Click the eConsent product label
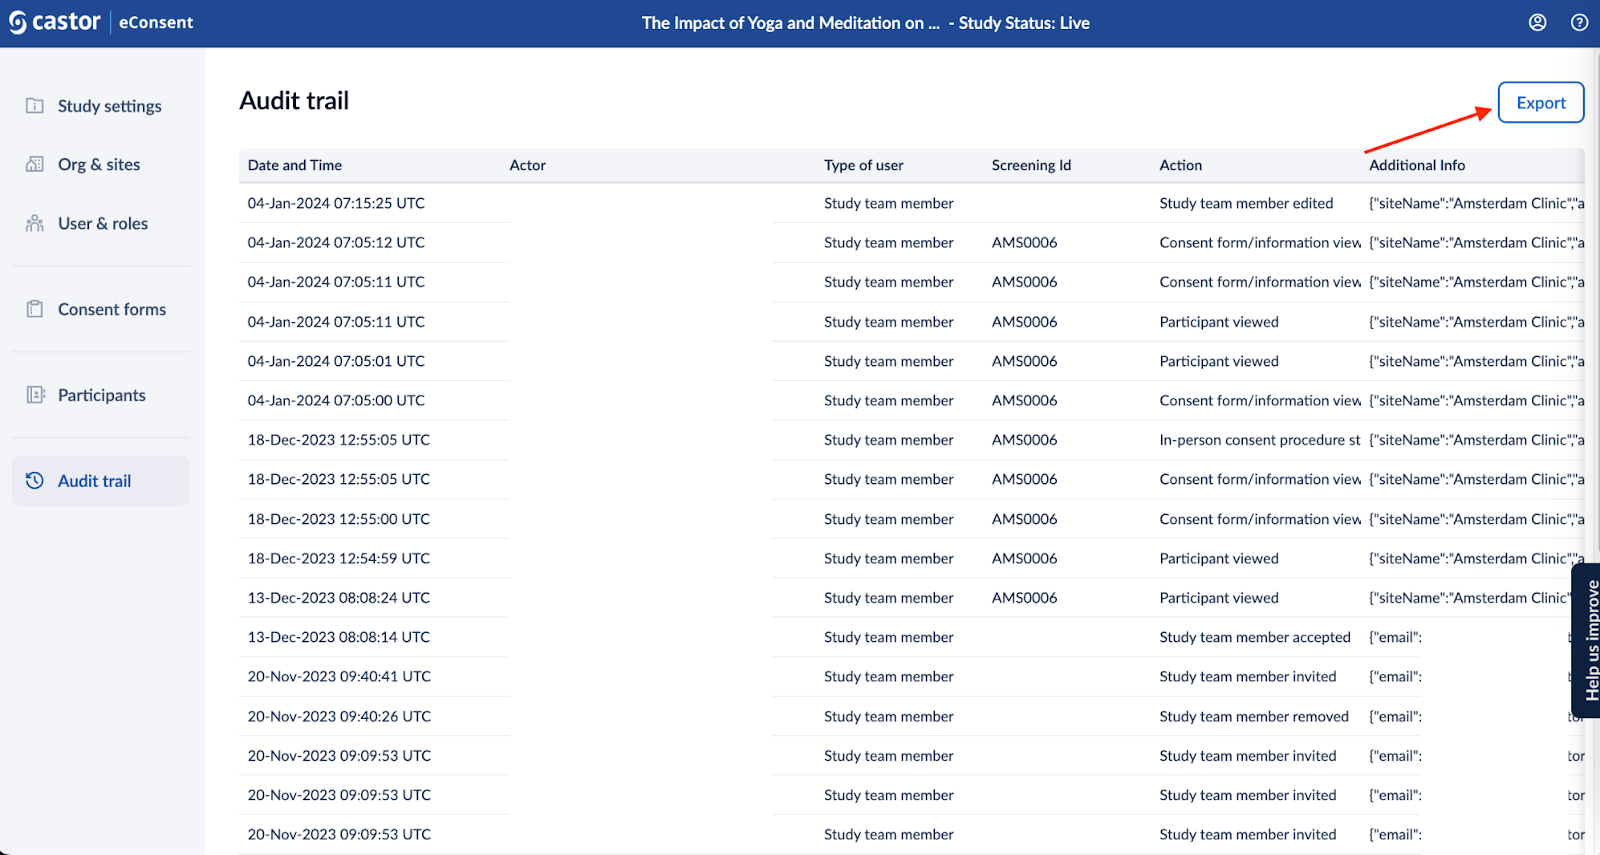Image resolution: width=1600 pixels, height=855 pixels. pos(156,22)
